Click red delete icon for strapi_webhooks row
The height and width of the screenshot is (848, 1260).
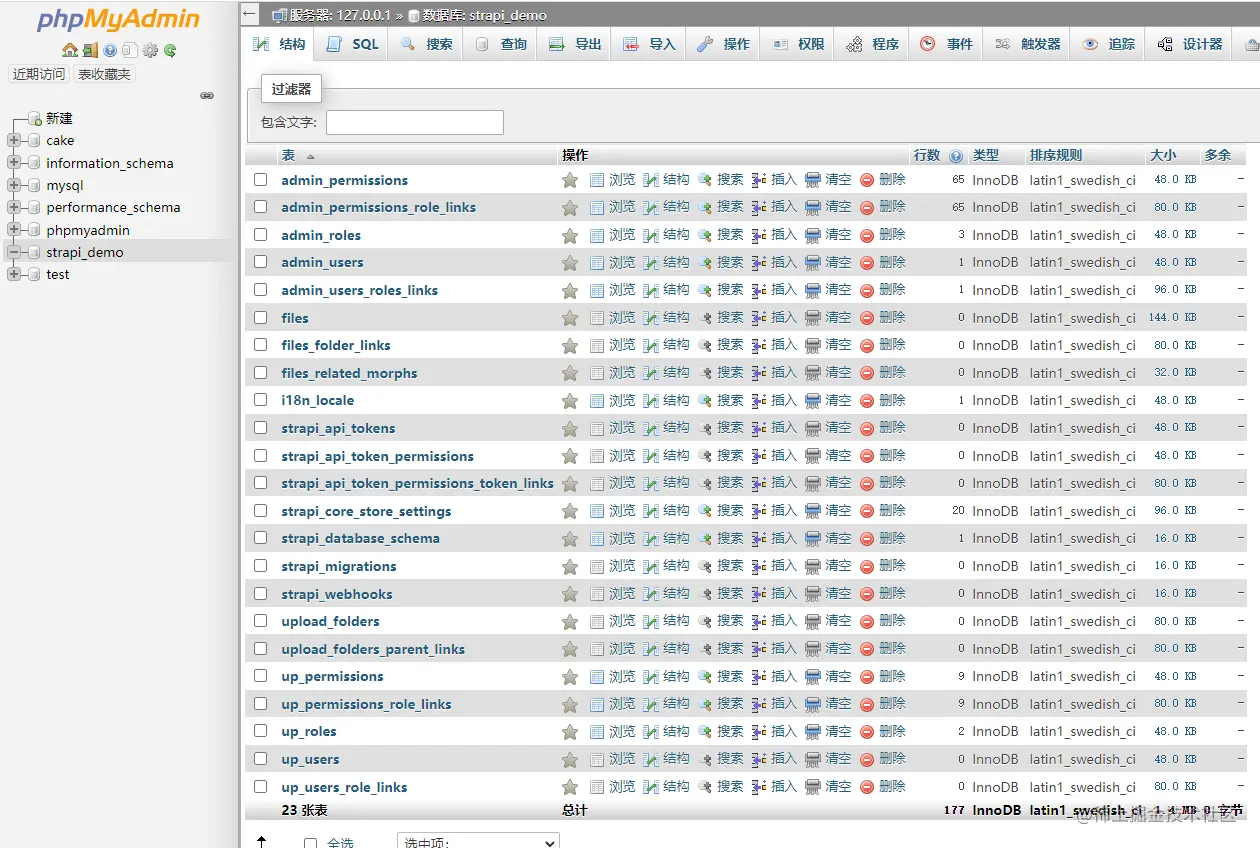point(867,593)
